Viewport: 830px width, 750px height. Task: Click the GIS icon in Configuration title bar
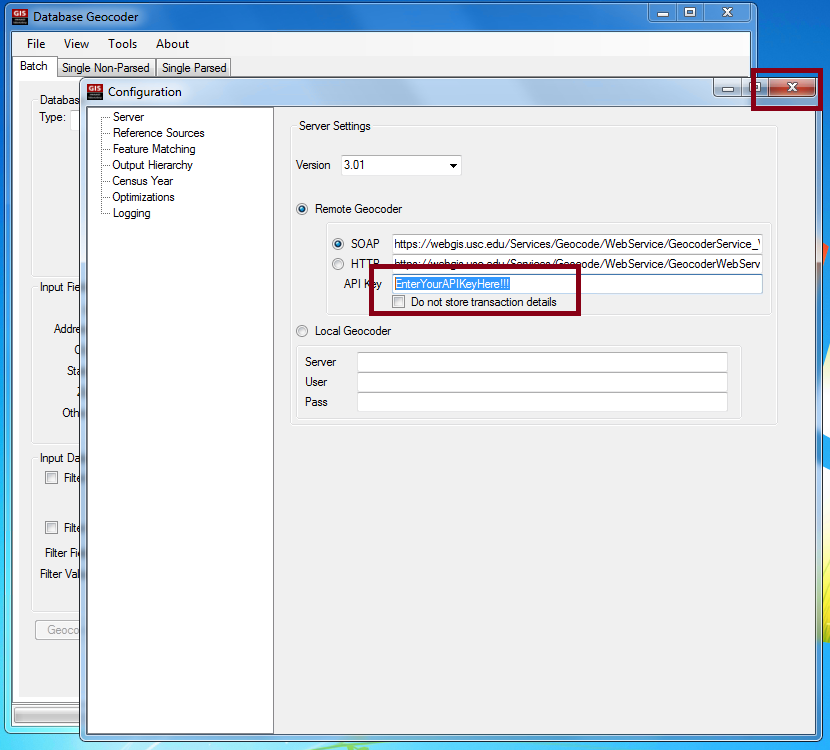pyautogui.click(x=95, y=92)
